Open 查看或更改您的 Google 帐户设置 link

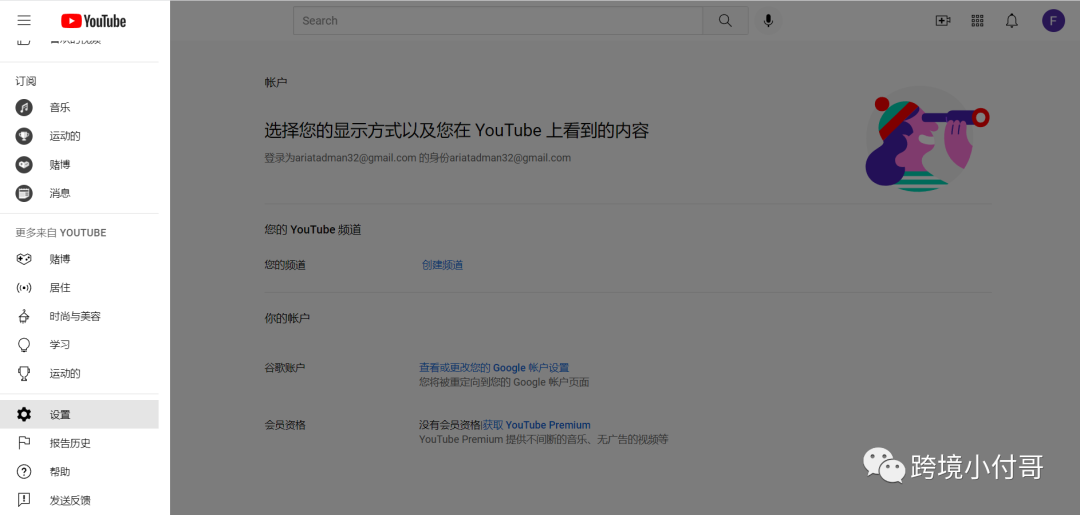pos(494,368)
